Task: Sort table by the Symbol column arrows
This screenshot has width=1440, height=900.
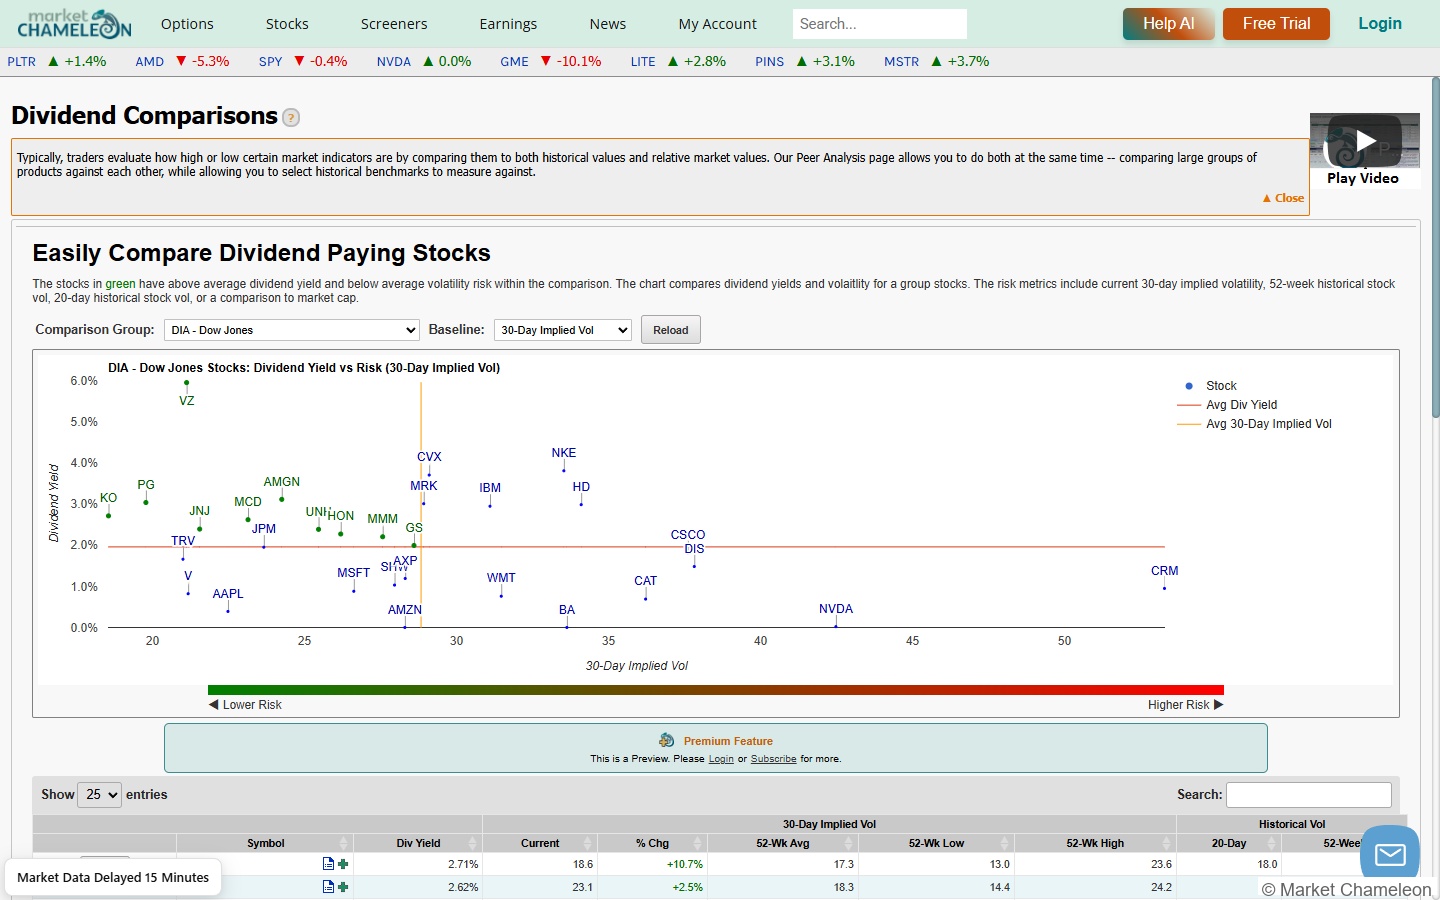Action: point(344,843)
